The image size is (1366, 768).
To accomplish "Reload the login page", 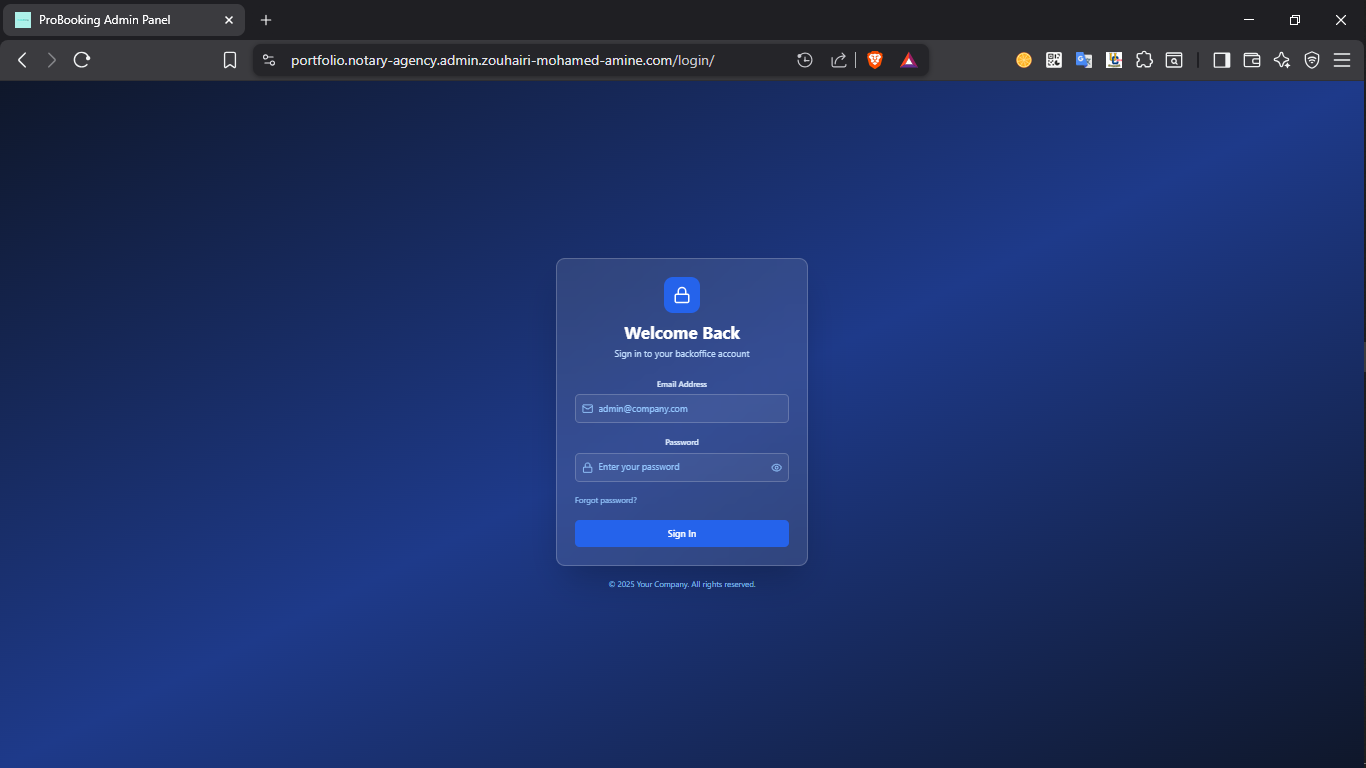I will (x=81, y=59).
